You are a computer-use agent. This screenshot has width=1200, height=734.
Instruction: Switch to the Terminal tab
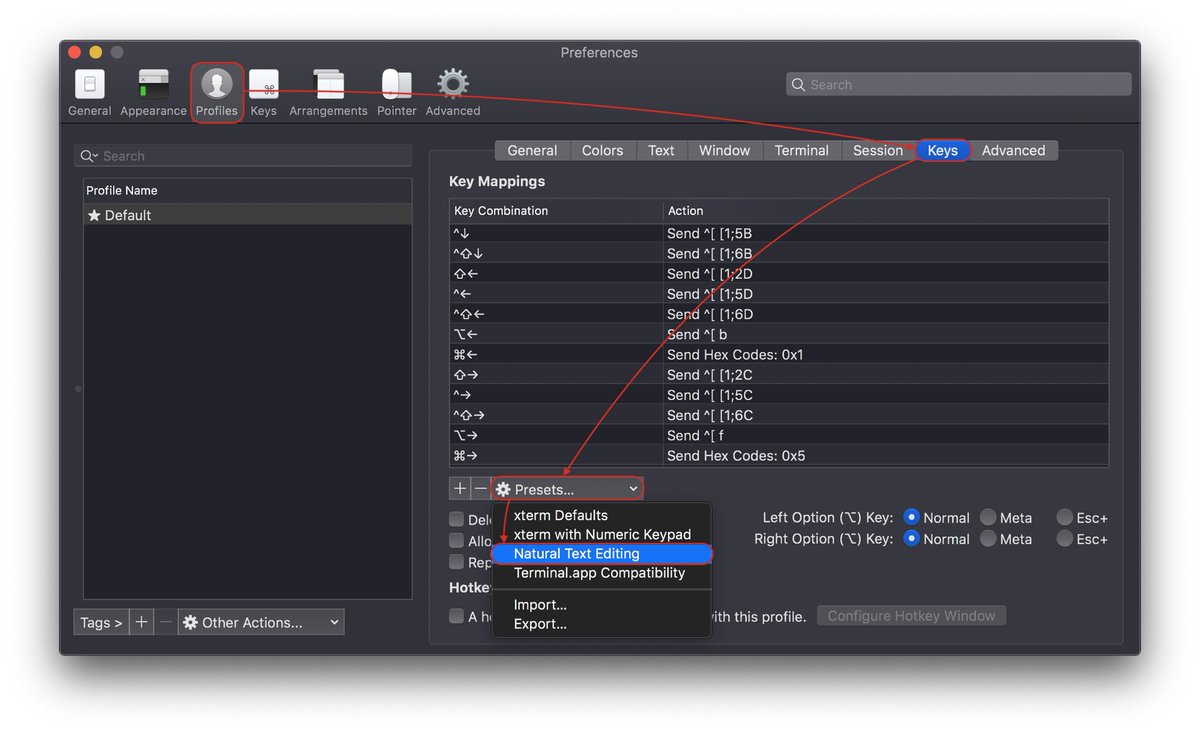(x=802, y=150)
